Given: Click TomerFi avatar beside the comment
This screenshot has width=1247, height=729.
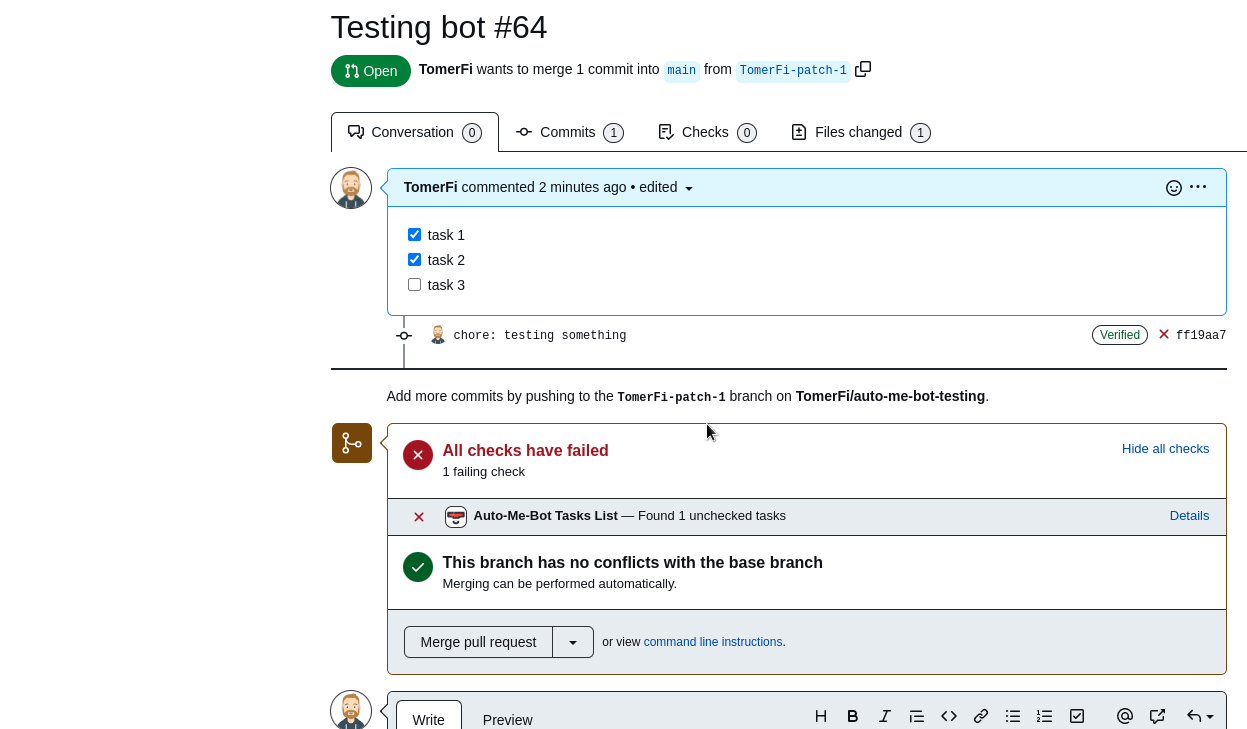Looking at the screenshot, I should click(x=351, y=188).
